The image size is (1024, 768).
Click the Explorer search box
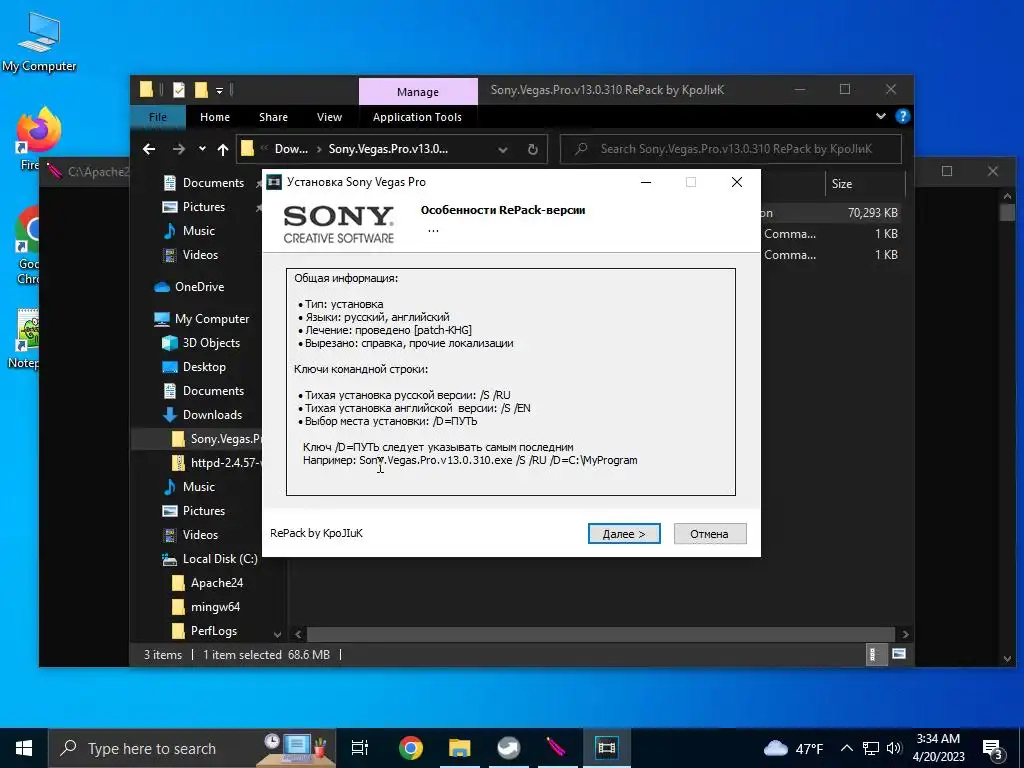click(x=731, y=149)
